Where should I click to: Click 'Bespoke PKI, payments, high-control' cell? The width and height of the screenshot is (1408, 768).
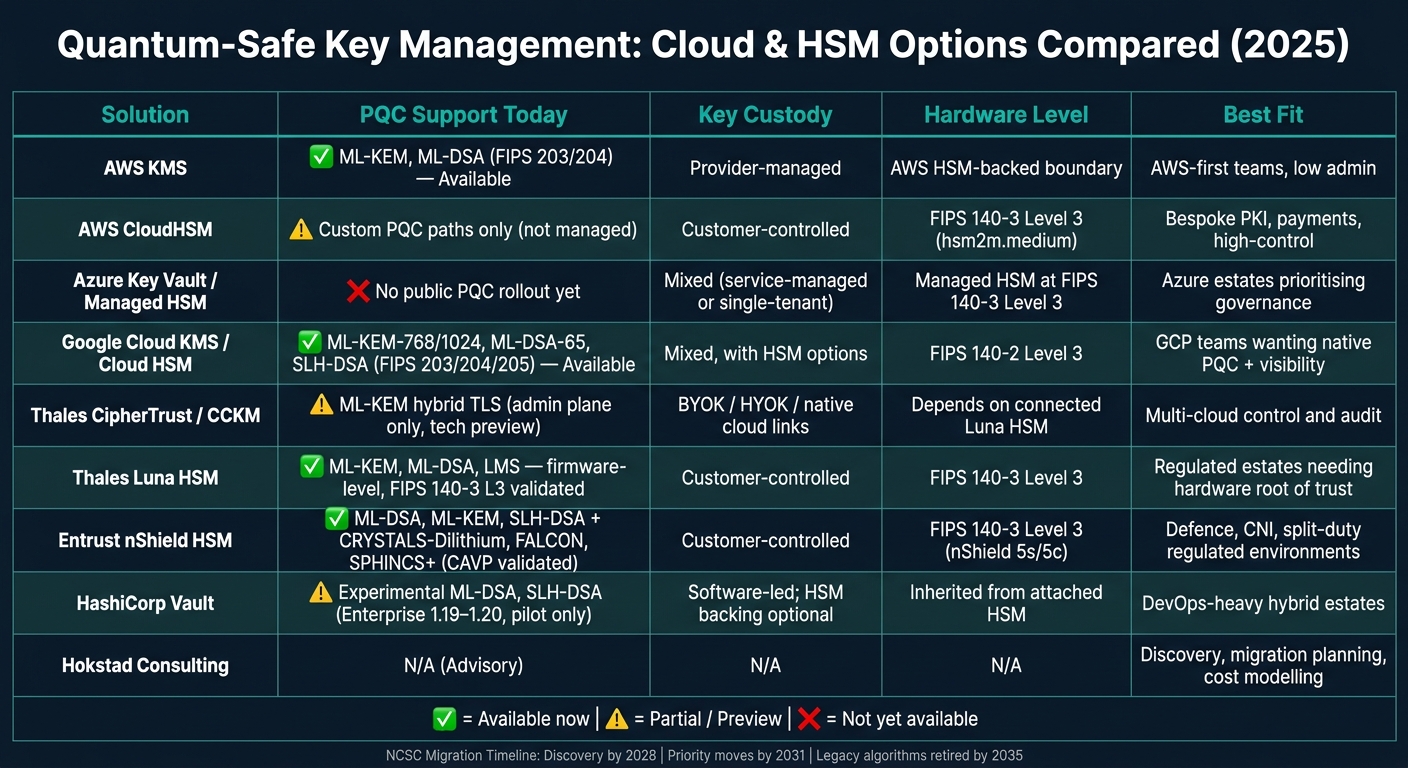1263,229
